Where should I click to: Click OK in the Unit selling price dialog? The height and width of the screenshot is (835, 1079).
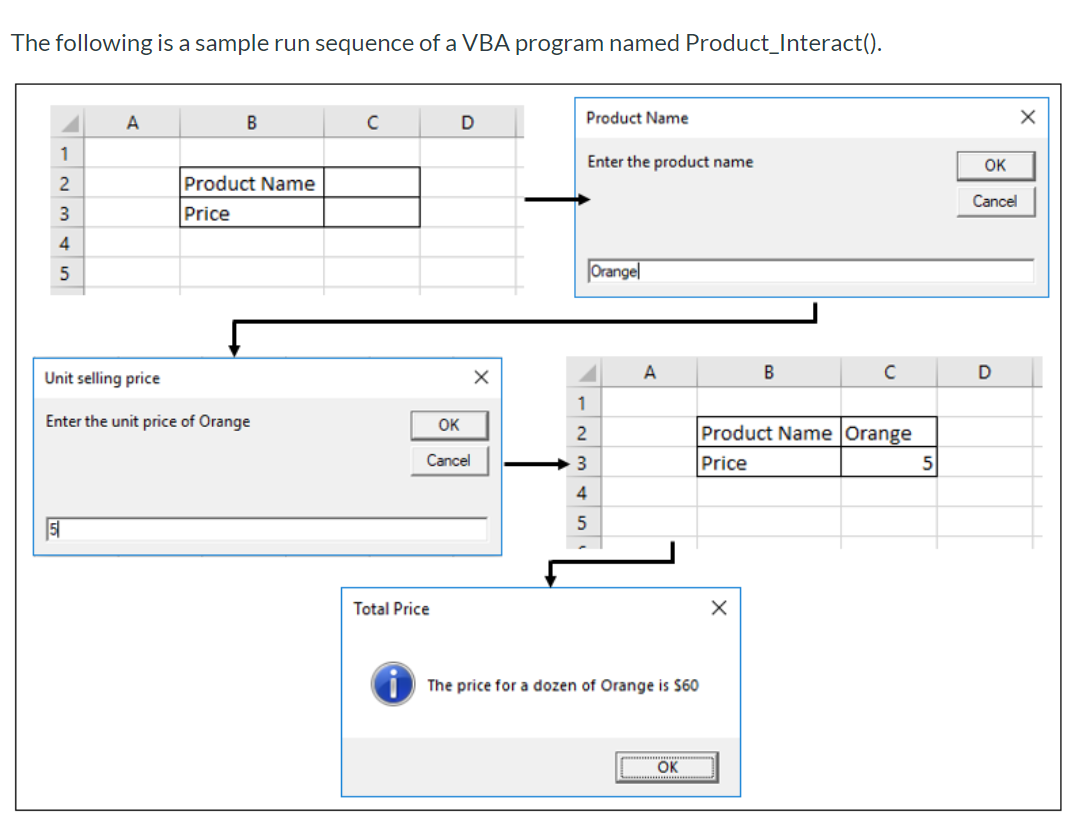pyautogui.click(x=448, y=425)
